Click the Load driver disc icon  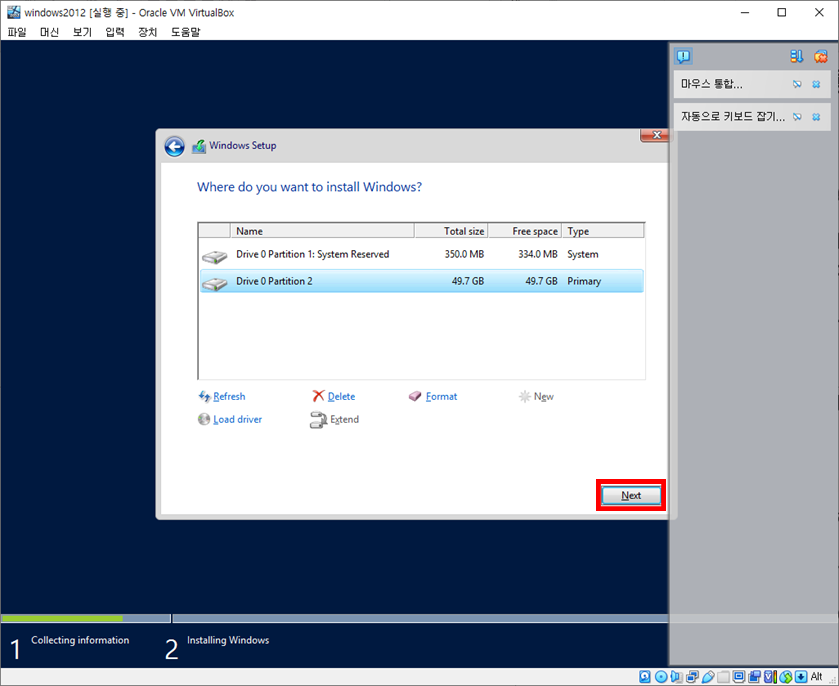204,419
